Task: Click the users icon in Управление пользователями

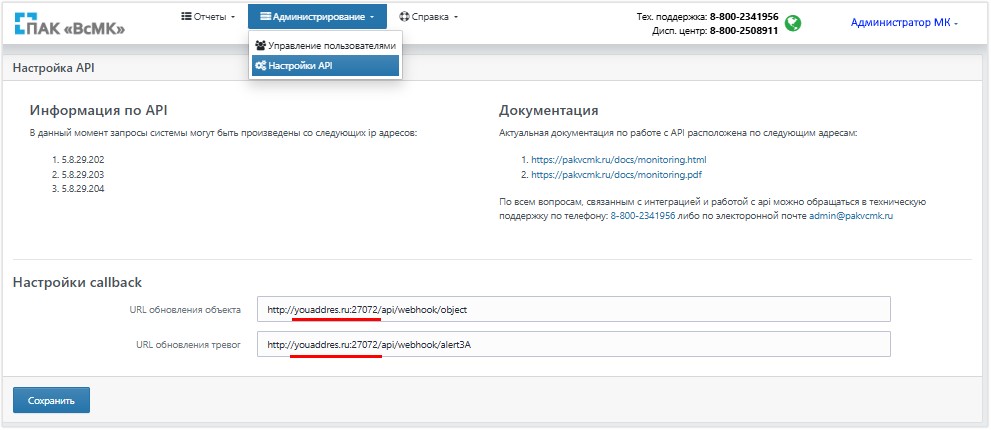Action: pos(261,46)
